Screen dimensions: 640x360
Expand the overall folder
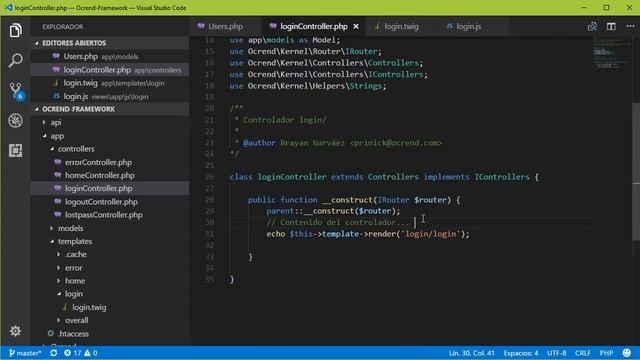point(110,320)
